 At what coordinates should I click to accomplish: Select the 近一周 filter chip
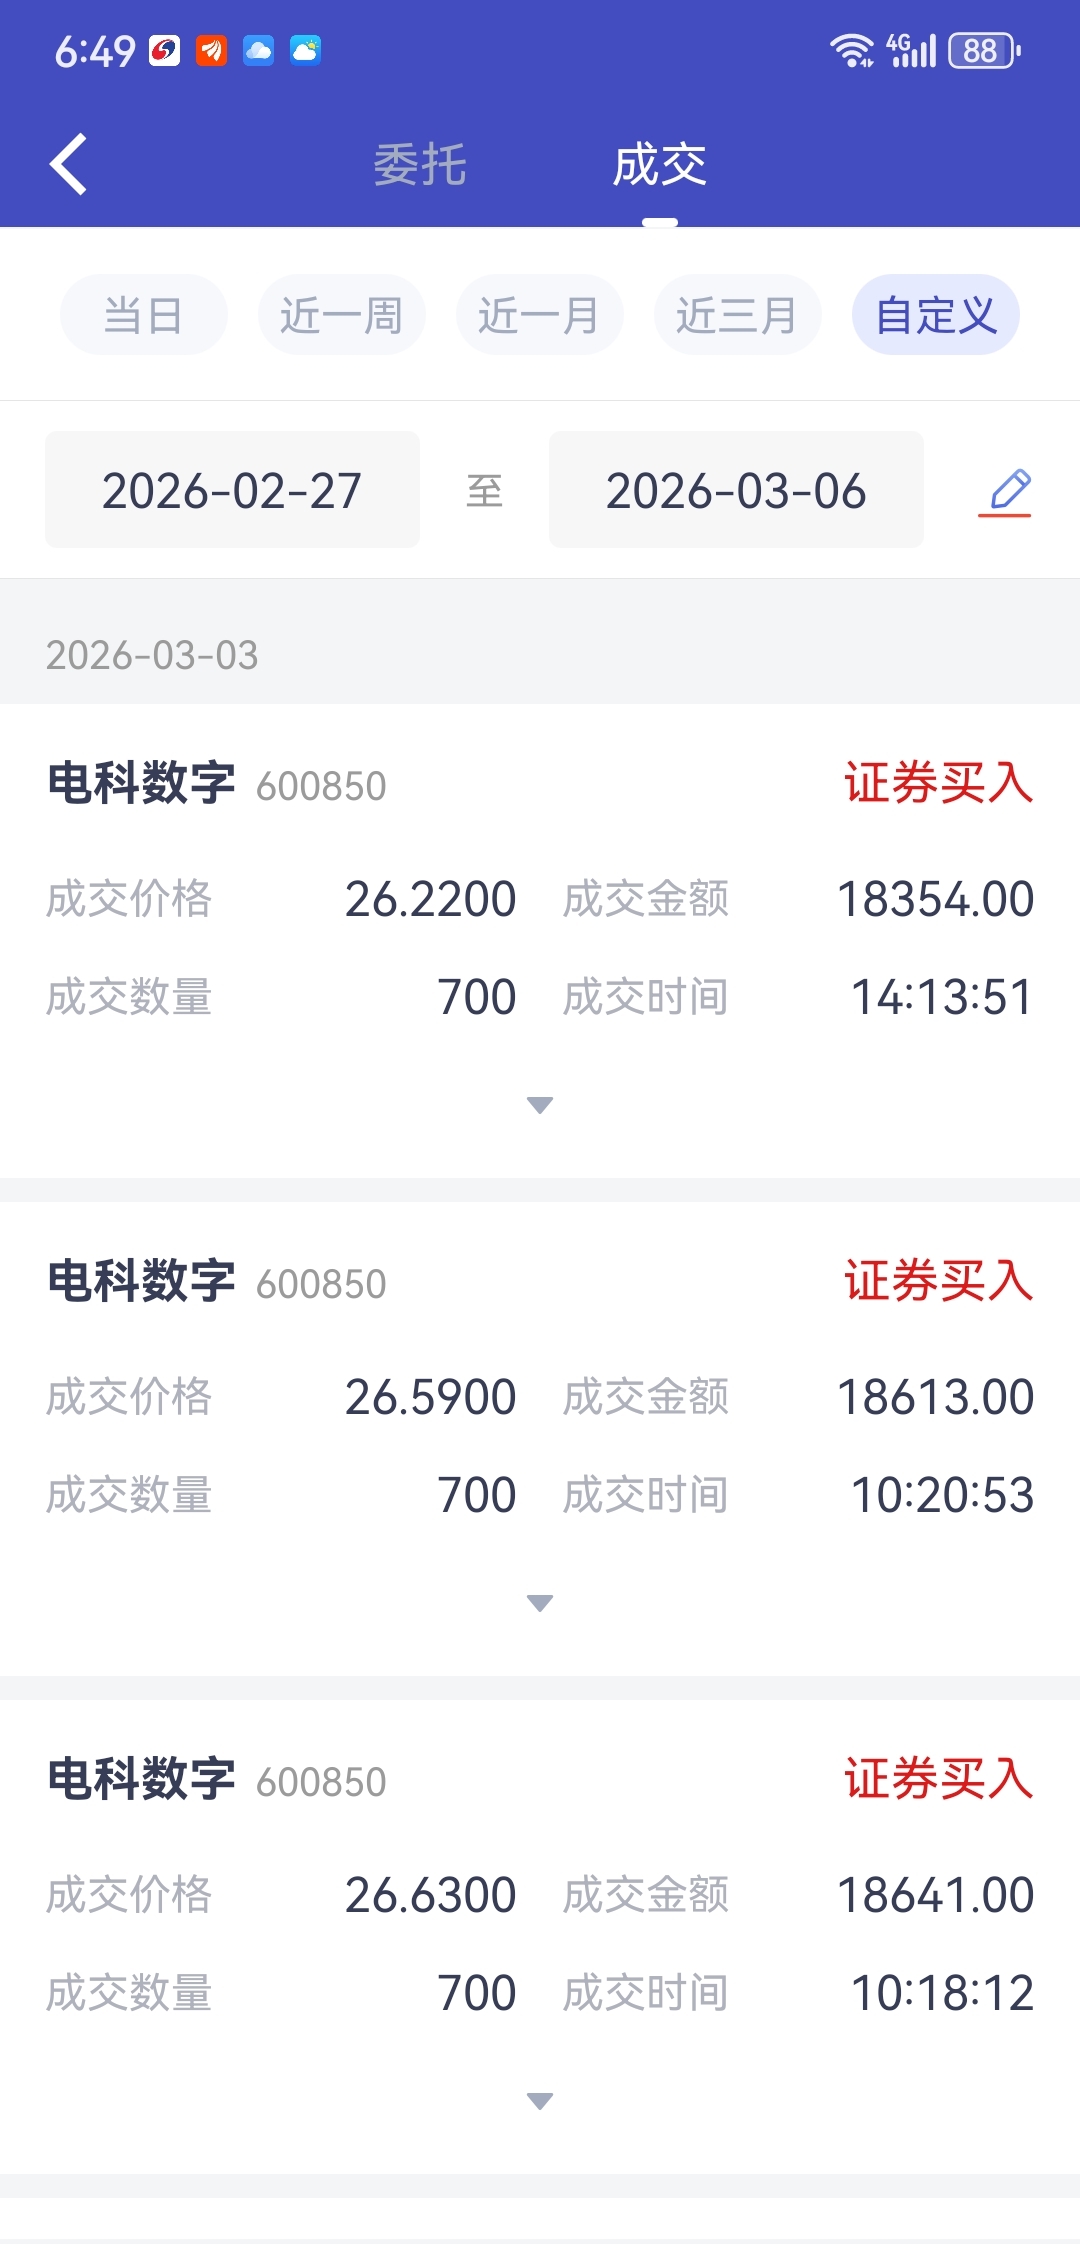341,315
